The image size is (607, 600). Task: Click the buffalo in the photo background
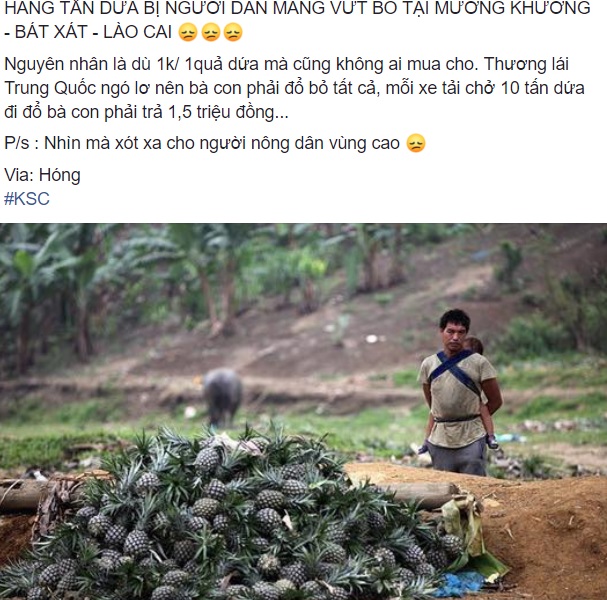pyautogui.click(x=222, y=396)
